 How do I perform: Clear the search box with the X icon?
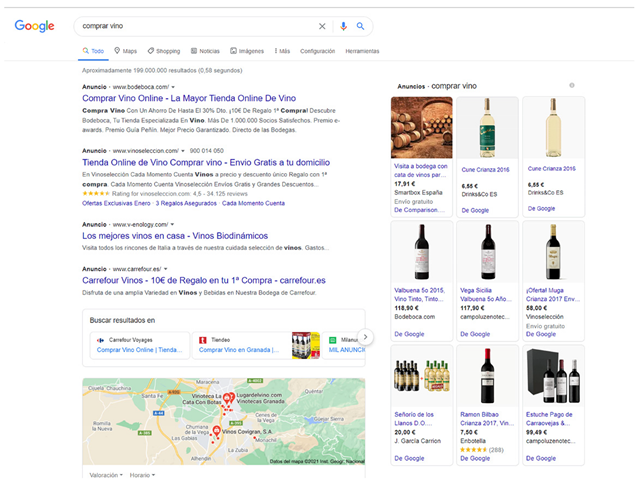[x=322, y=26]
